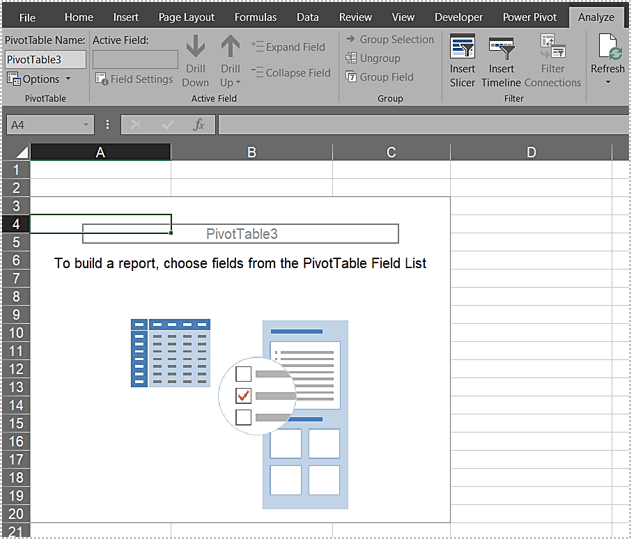Click the Refresh icon
631x539 pixels.
(608, 47)
